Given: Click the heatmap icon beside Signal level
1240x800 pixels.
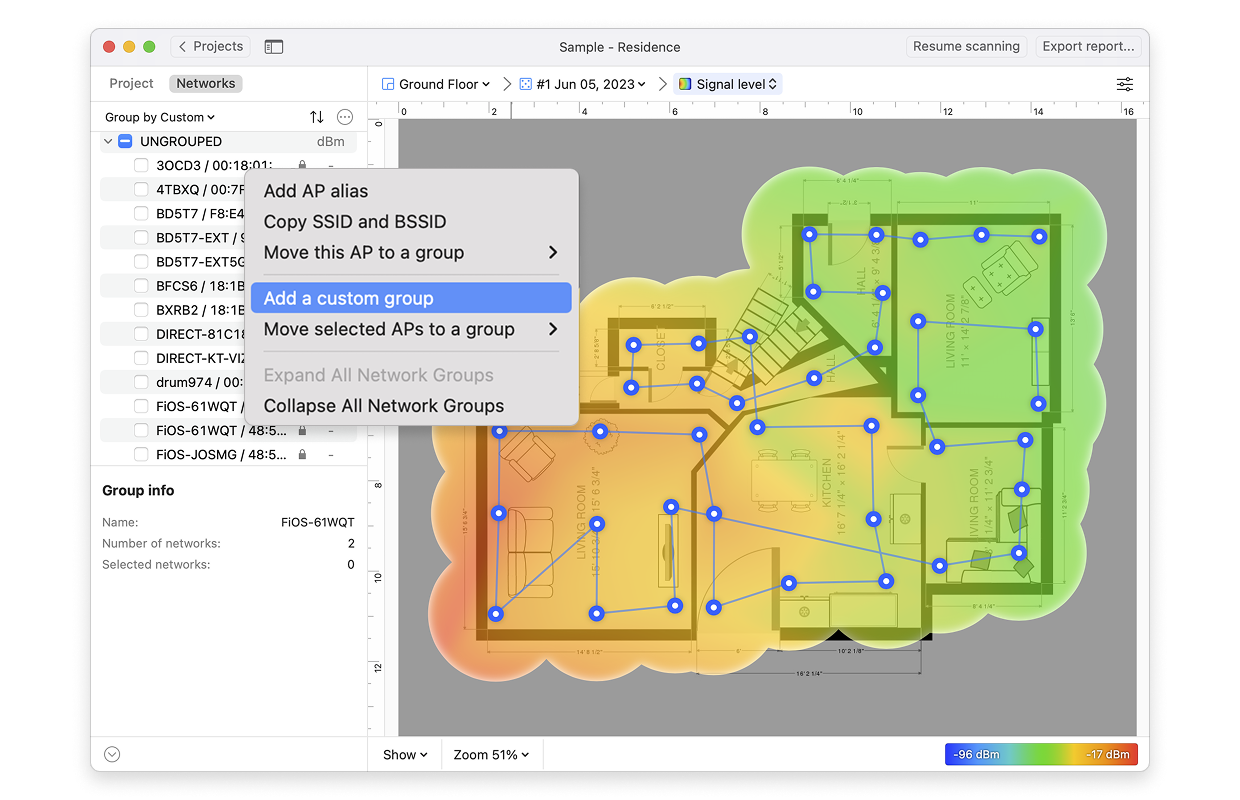Looking at the screenshot, I should pos(685,84).
